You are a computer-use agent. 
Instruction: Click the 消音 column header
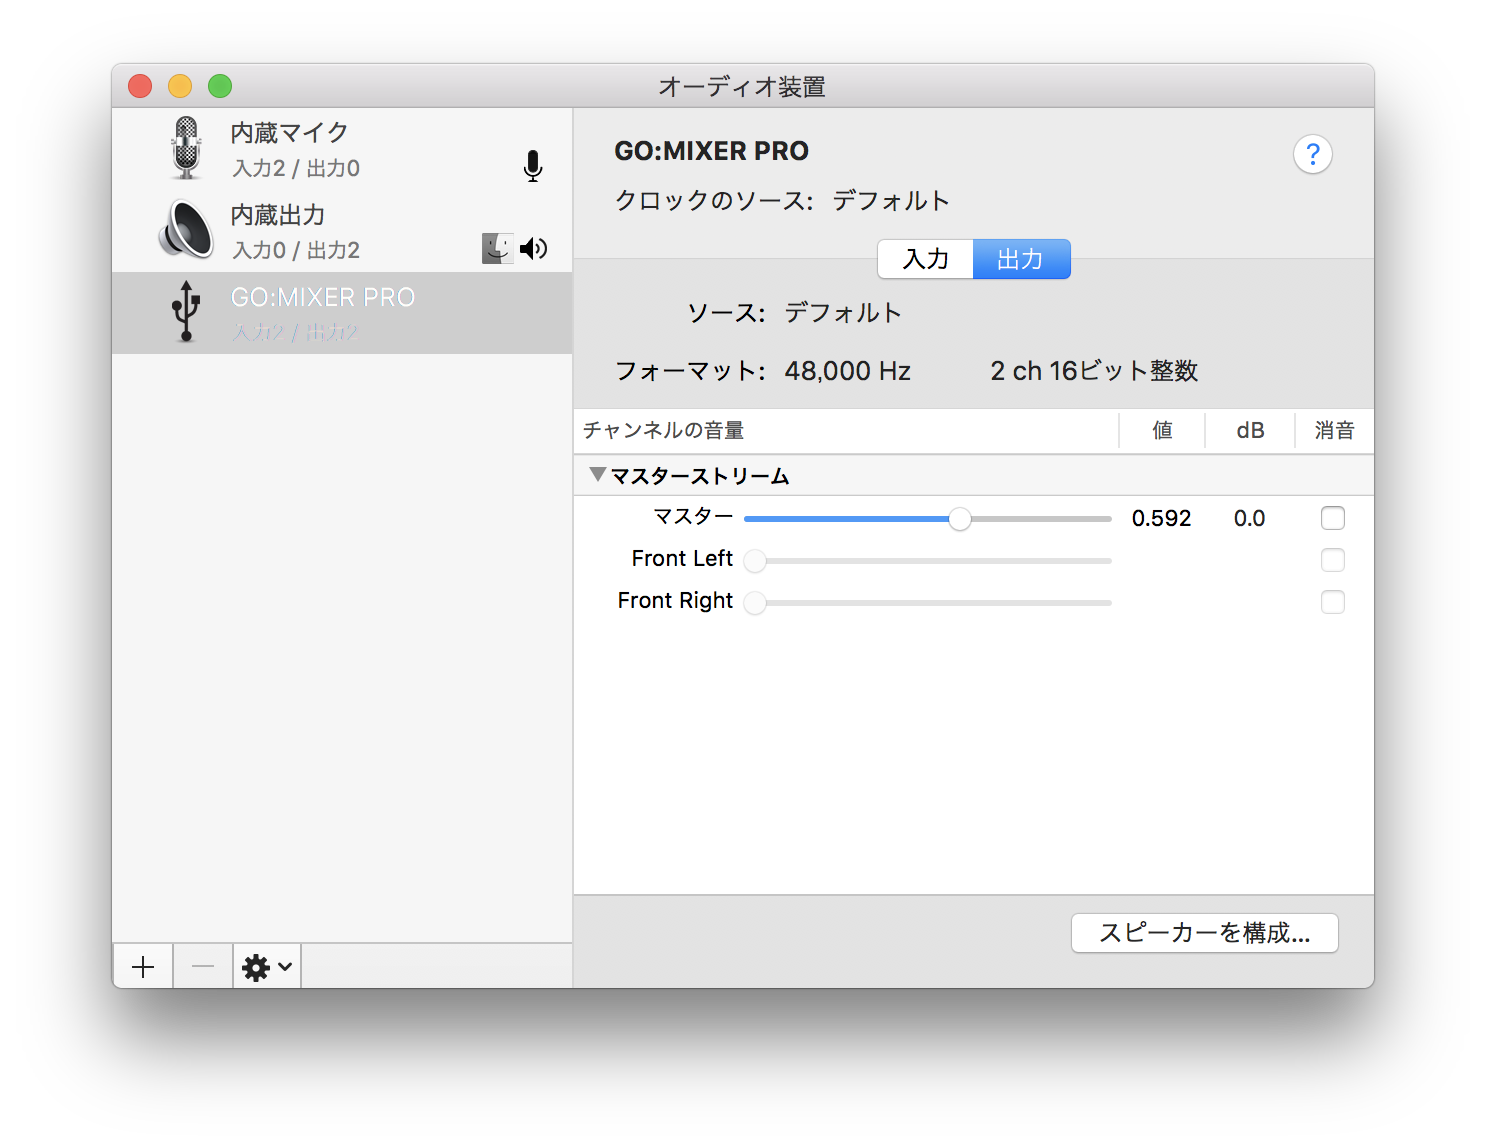click(1335, 431)
